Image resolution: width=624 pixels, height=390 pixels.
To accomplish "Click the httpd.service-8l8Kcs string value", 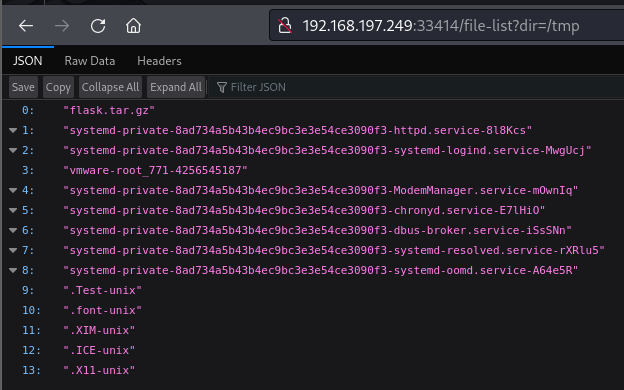I will click(x=297, y=131).
